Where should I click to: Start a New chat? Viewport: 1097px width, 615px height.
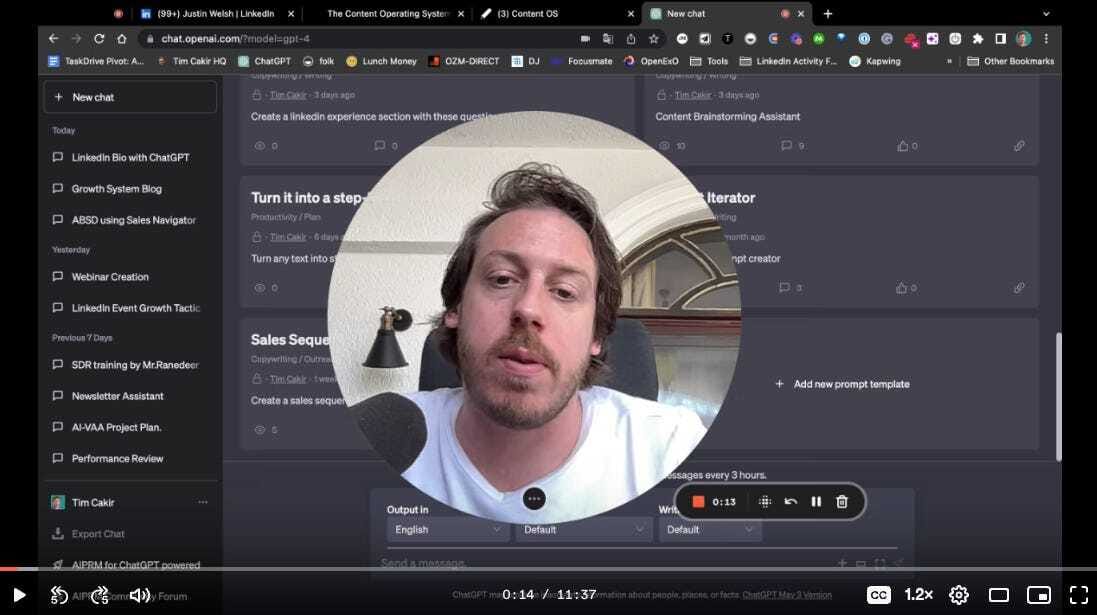coord(130,97)
